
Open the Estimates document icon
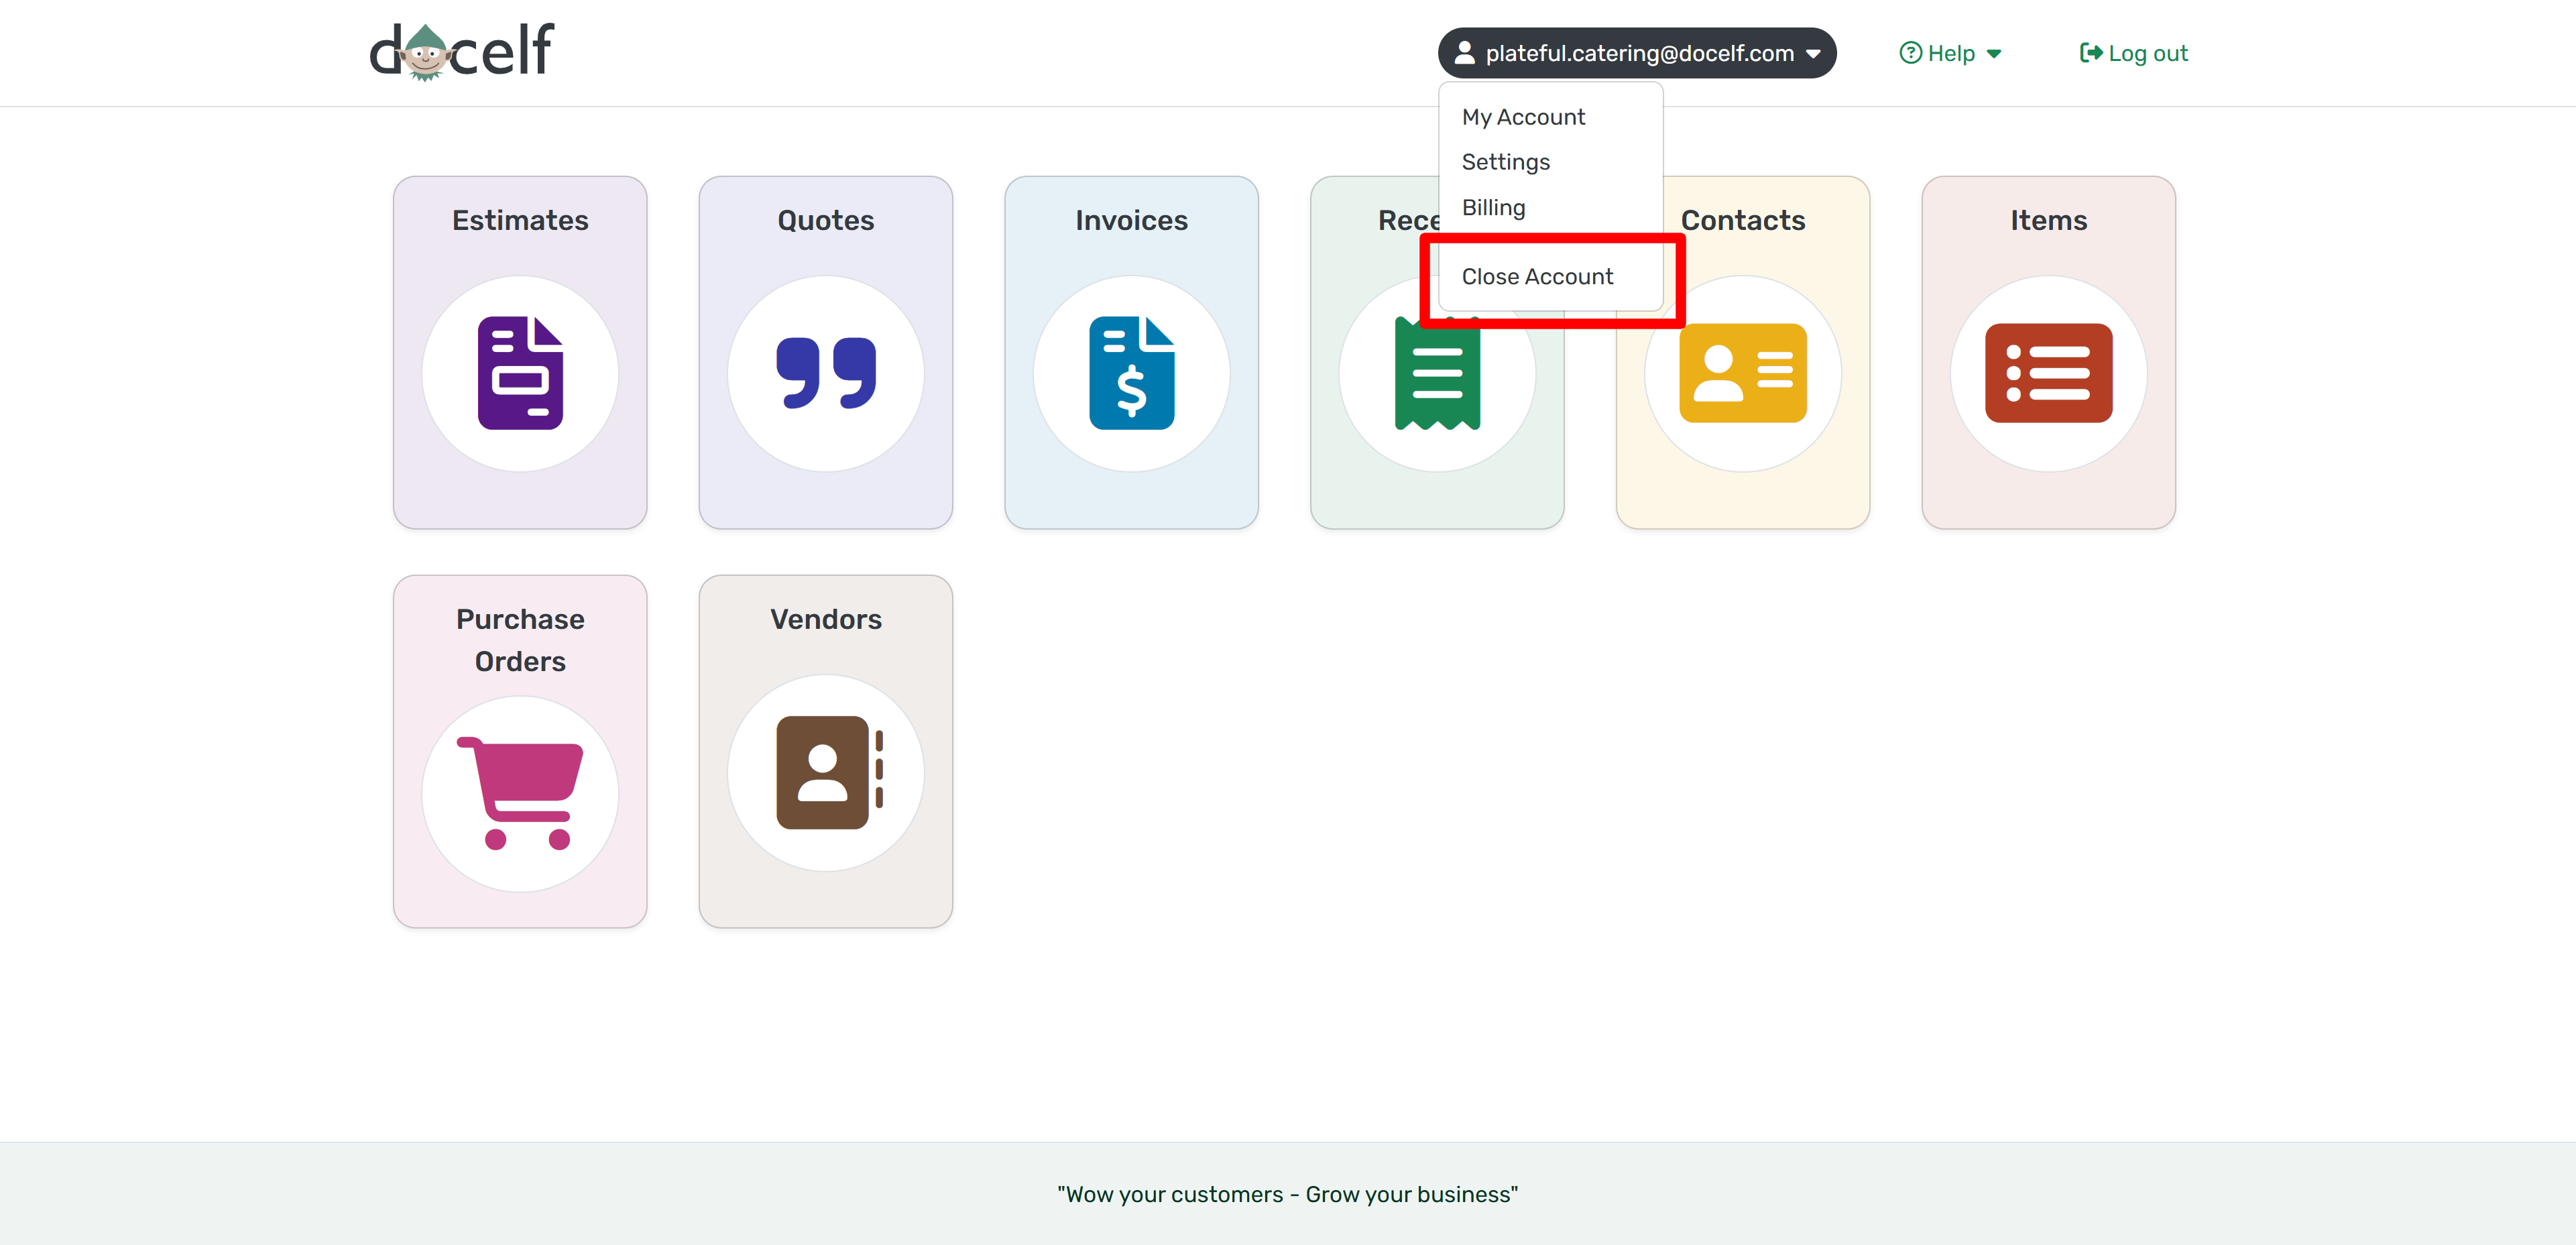pos(520,373)
